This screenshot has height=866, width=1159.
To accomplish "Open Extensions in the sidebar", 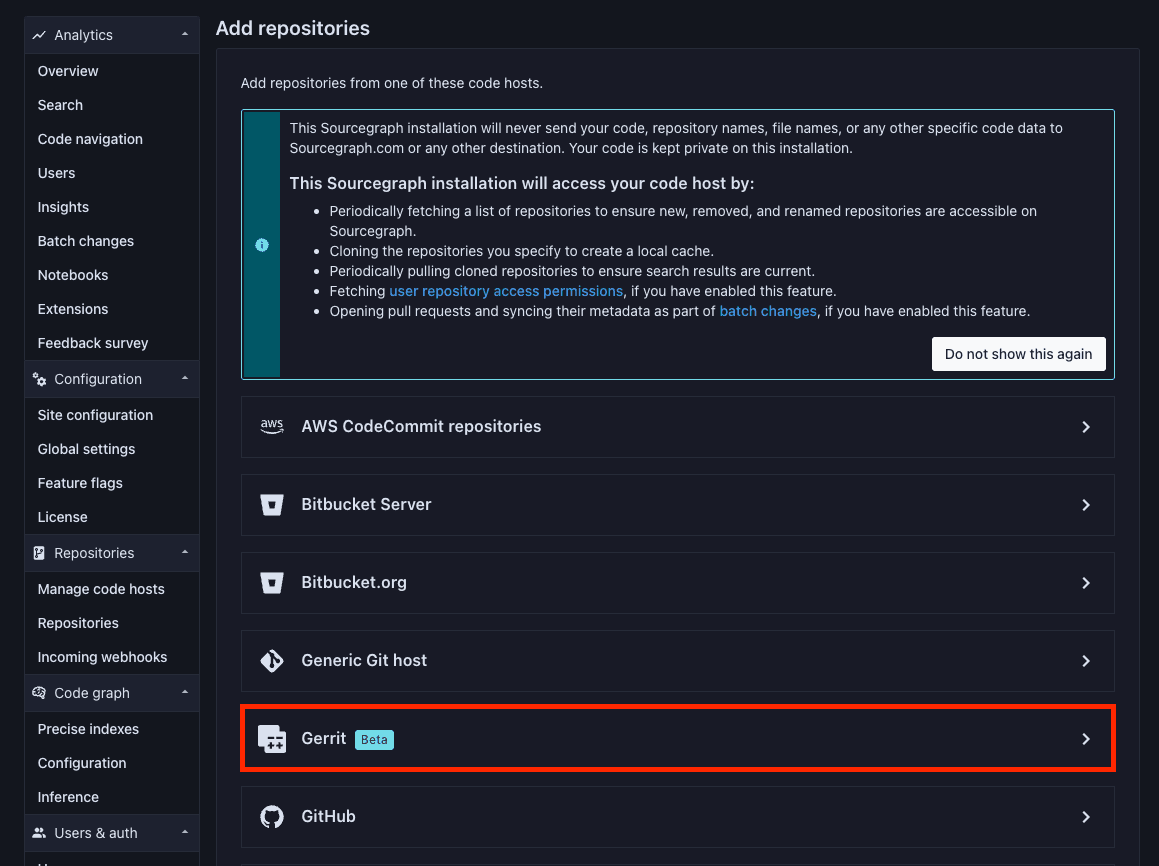I will tap(72, 309).
